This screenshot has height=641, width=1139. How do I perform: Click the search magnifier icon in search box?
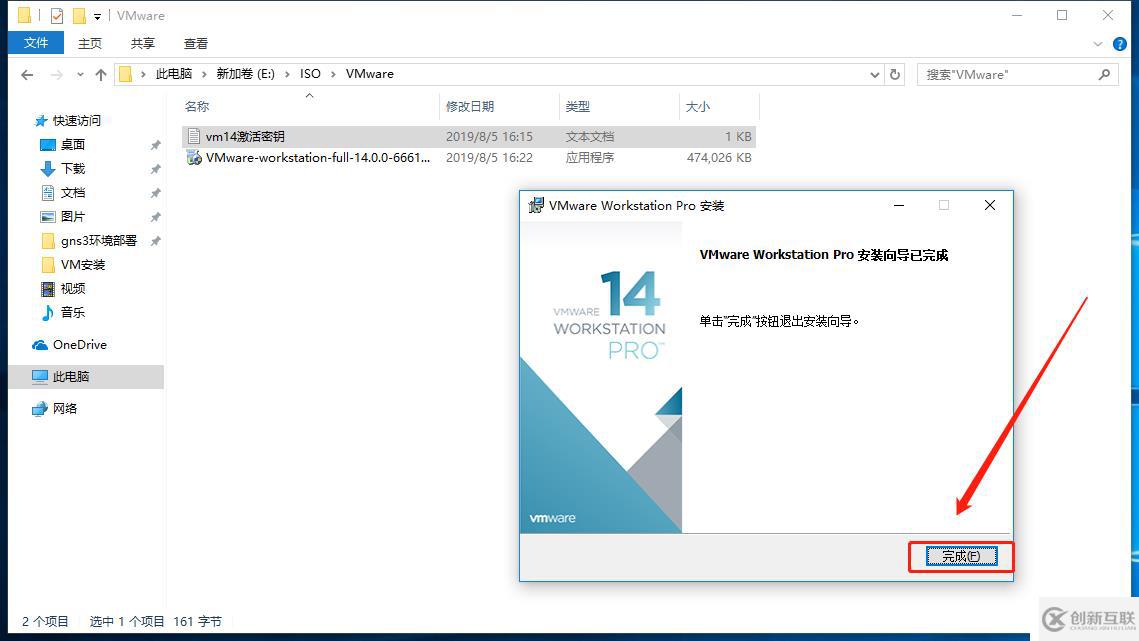pyautogui.click(x=1104, y=74)
